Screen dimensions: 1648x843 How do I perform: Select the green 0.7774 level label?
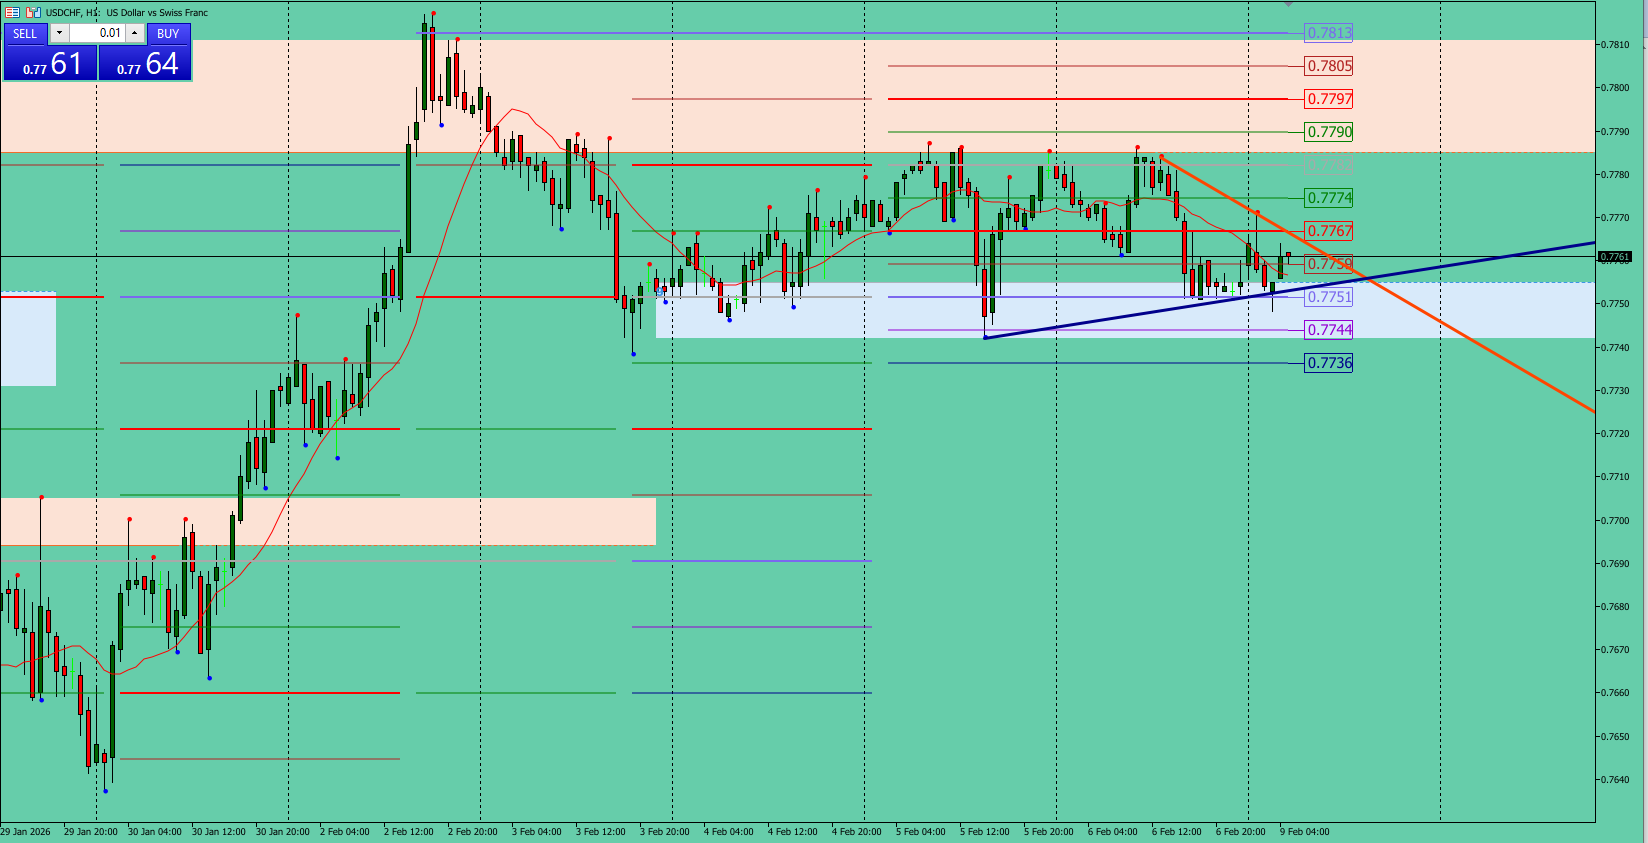coord(1329,198)
